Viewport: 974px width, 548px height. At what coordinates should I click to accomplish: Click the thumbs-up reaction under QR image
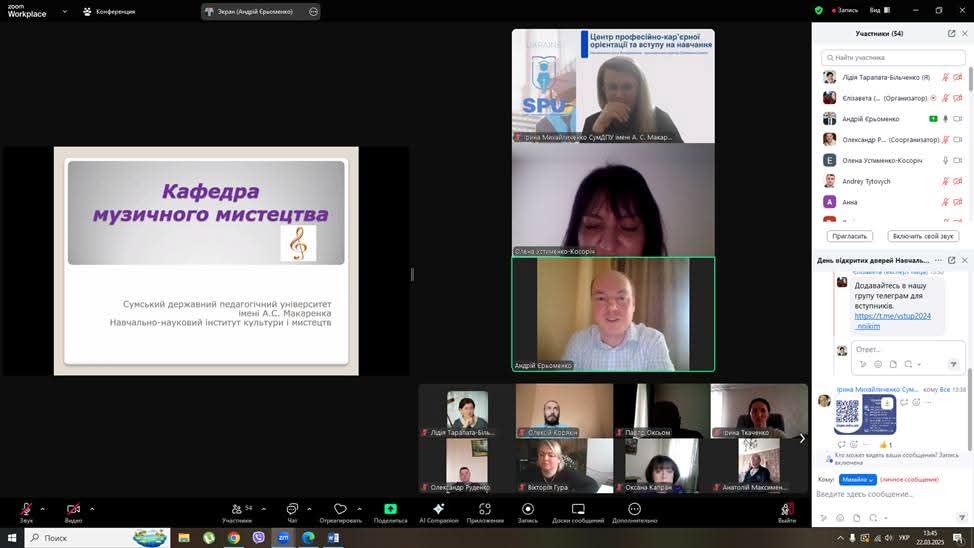(886, 445)
